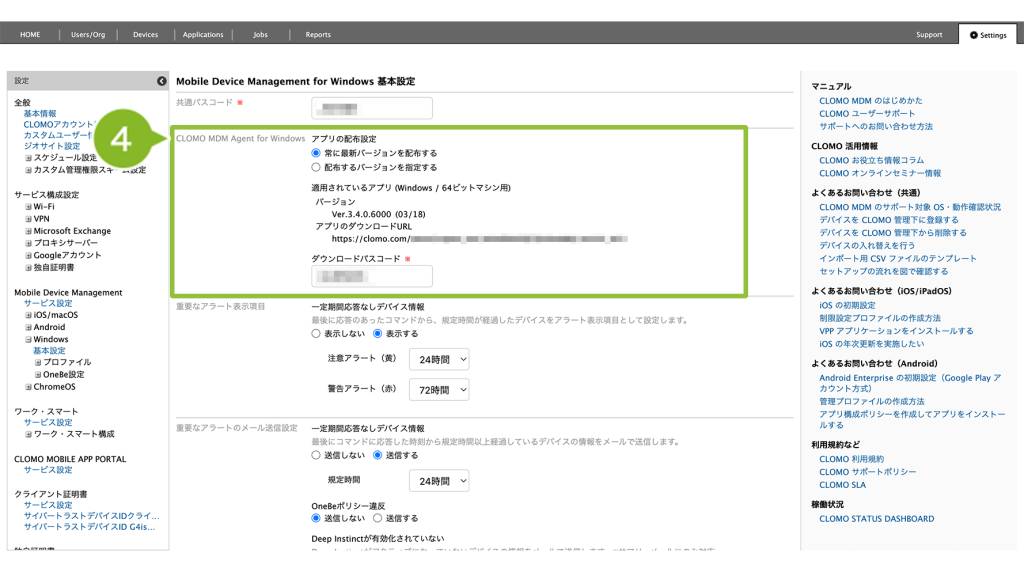
Task: Open the Users/Org menu
Action: [x=88, y=35]
